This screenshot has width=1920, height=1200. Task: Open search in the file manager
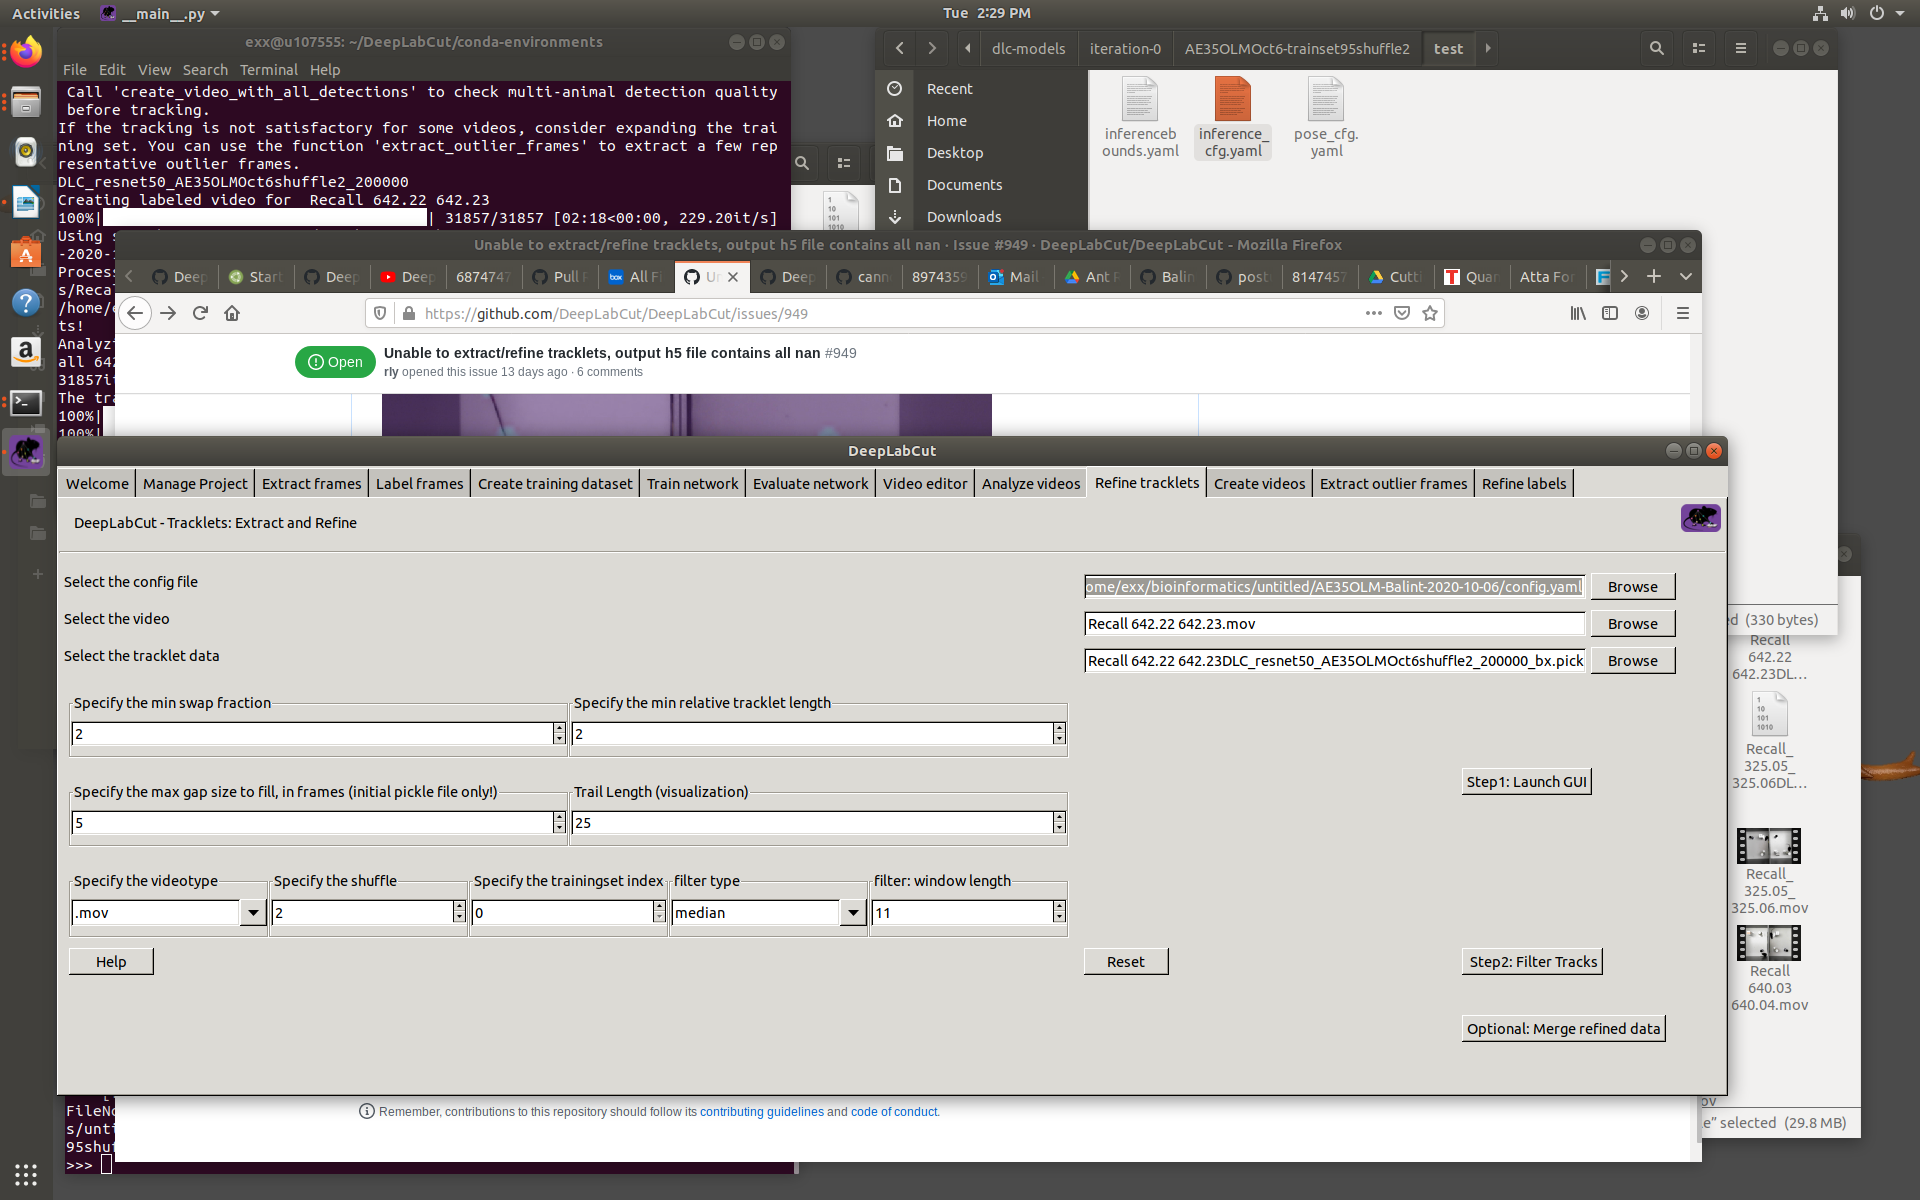click(1657, 48)
